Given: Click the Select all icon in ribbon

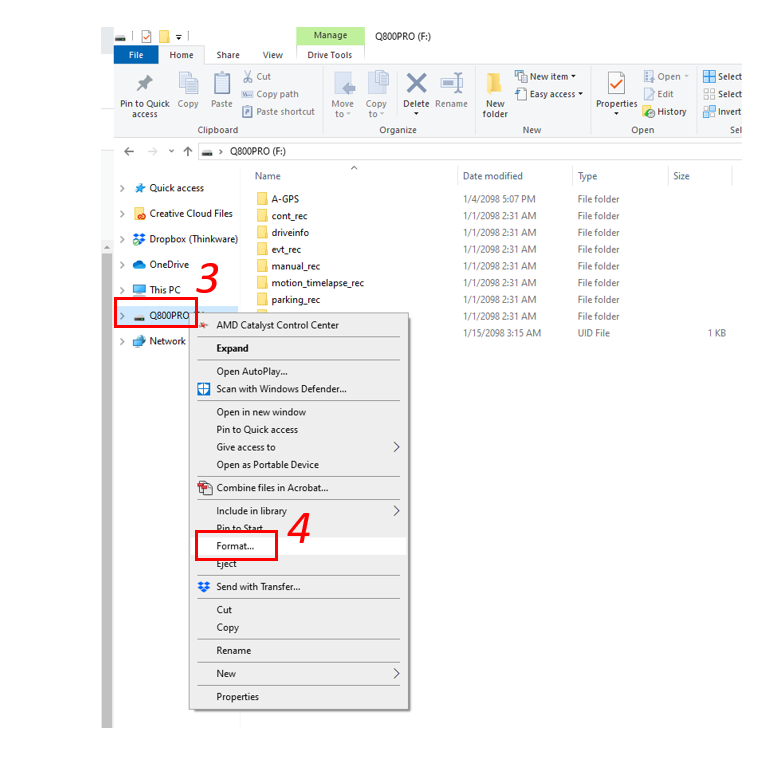Looking at the screenshot, I should [709, 76].
